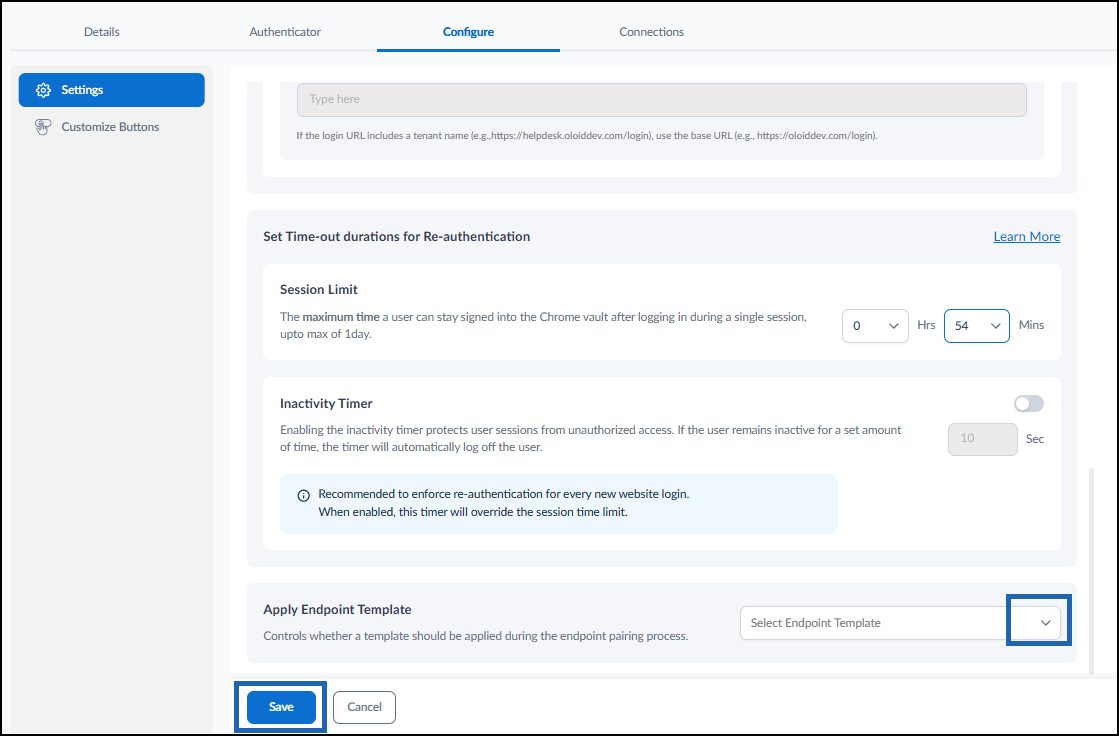Viewport: 1119px width, 736px height.
Task: Click the 'Inactivity Timer' heading
Action: pyautogui.click(x=326, y=403)
